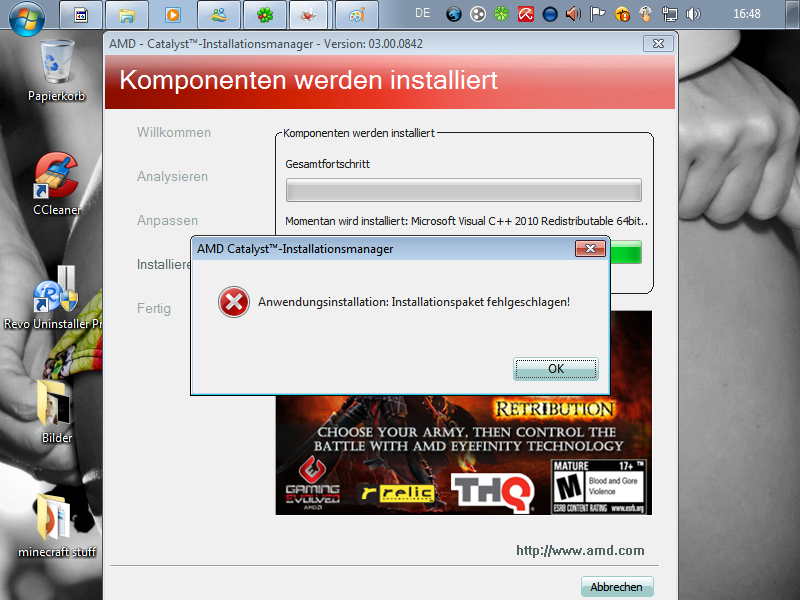
Task: Open Paint palette taskbar icon
Action: click(357, 15)
